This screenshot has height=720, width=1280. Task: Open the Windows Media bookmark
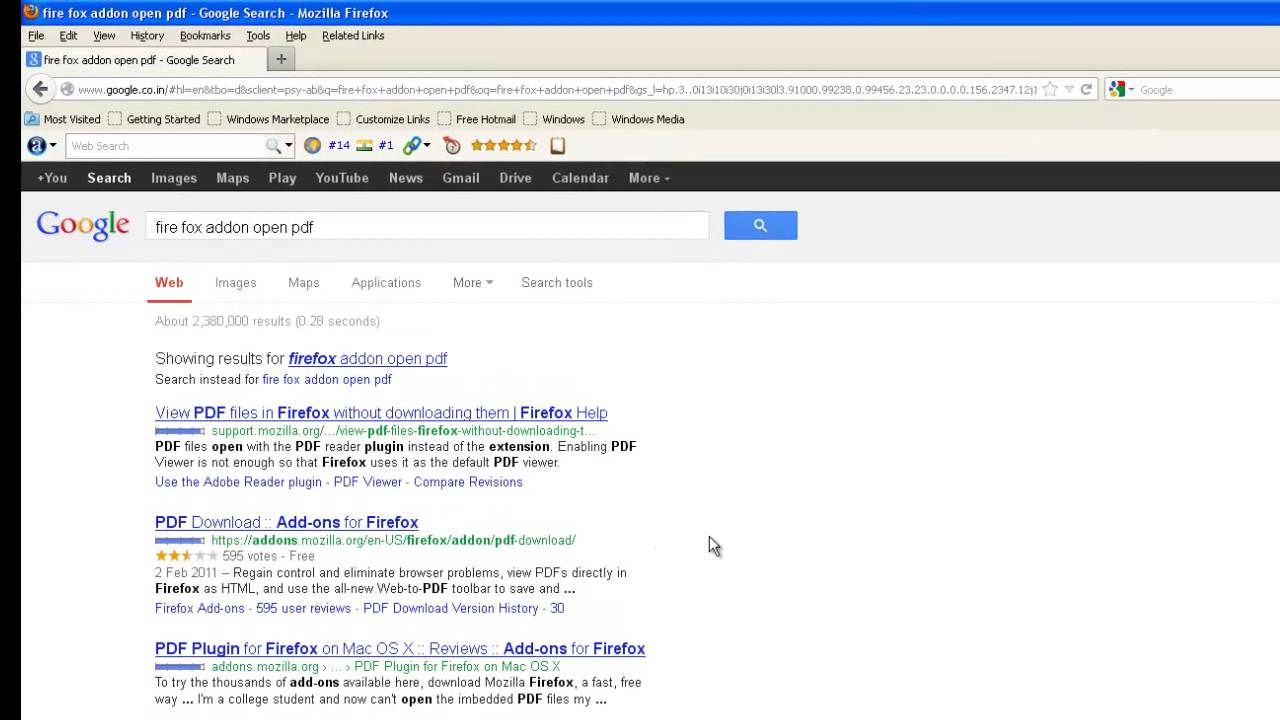click(638, 119)
